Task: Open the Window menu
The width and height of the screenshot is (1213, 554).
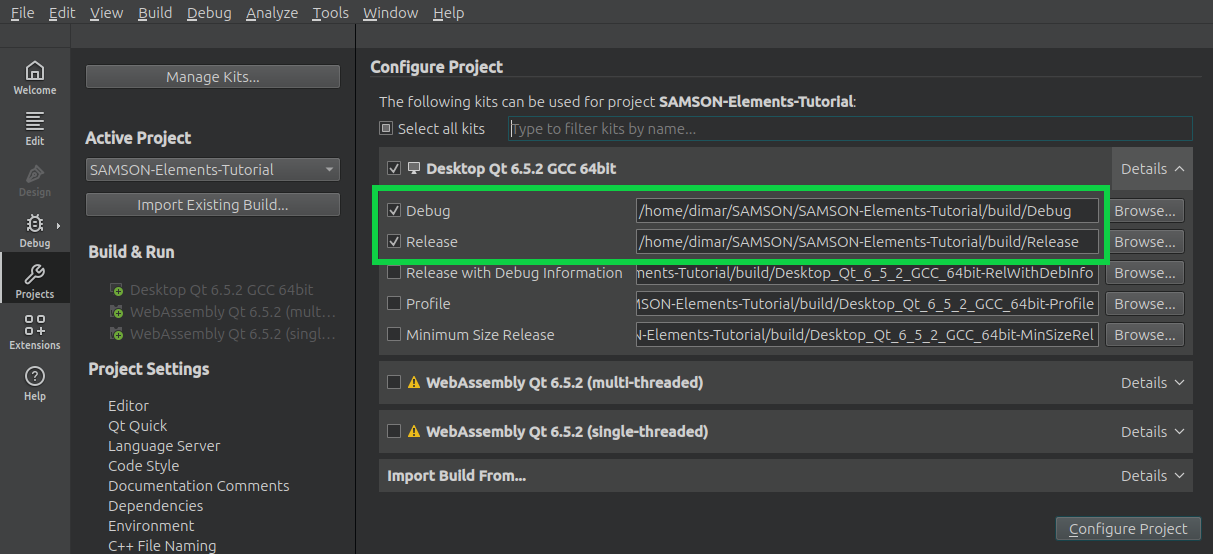Action: pyautogui.click(x=391, y=13)
